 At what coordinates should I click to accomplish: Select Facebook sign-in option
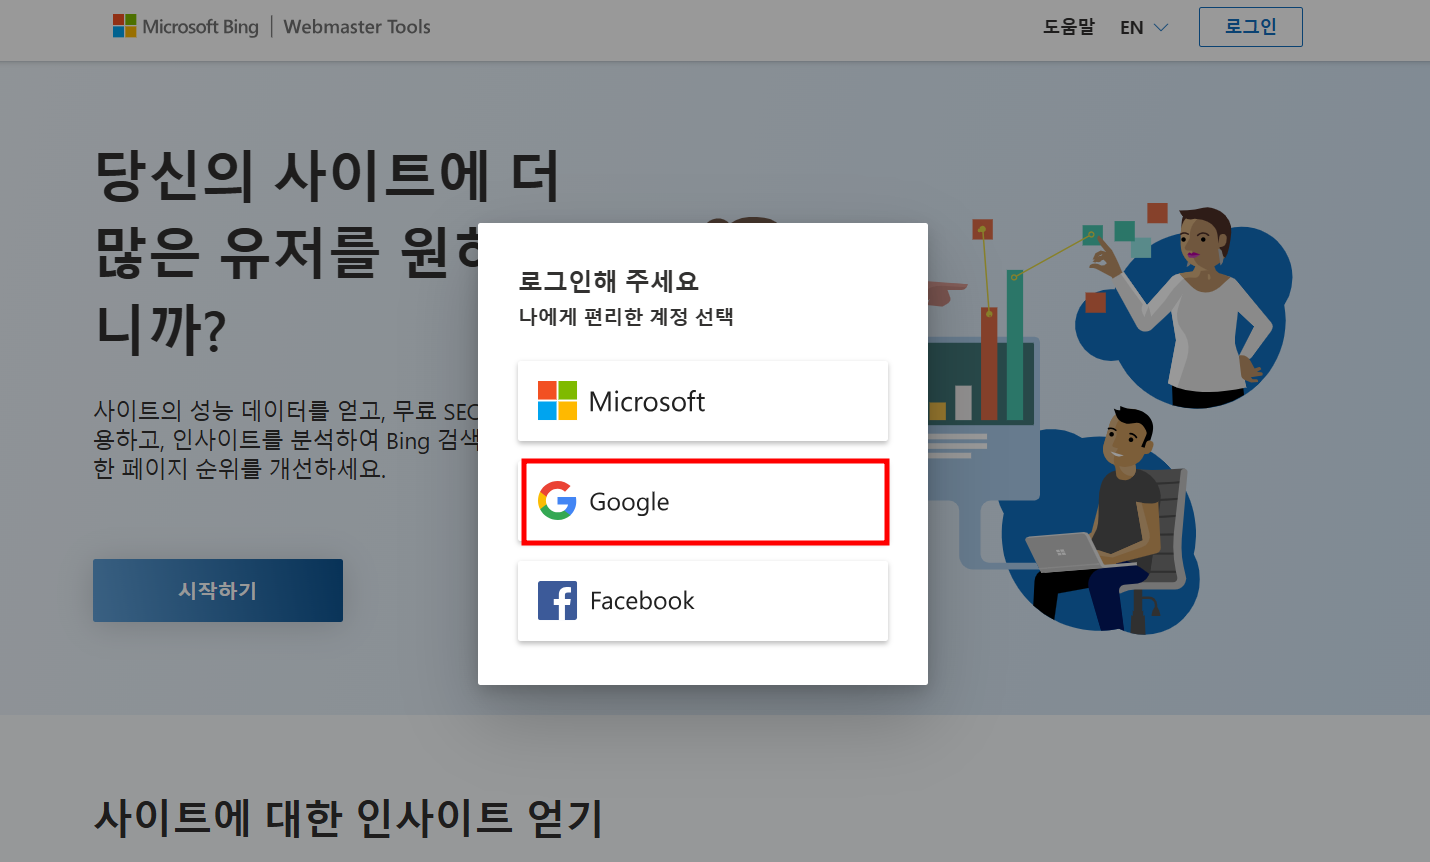pyautogui.click(x=703, y=601)
